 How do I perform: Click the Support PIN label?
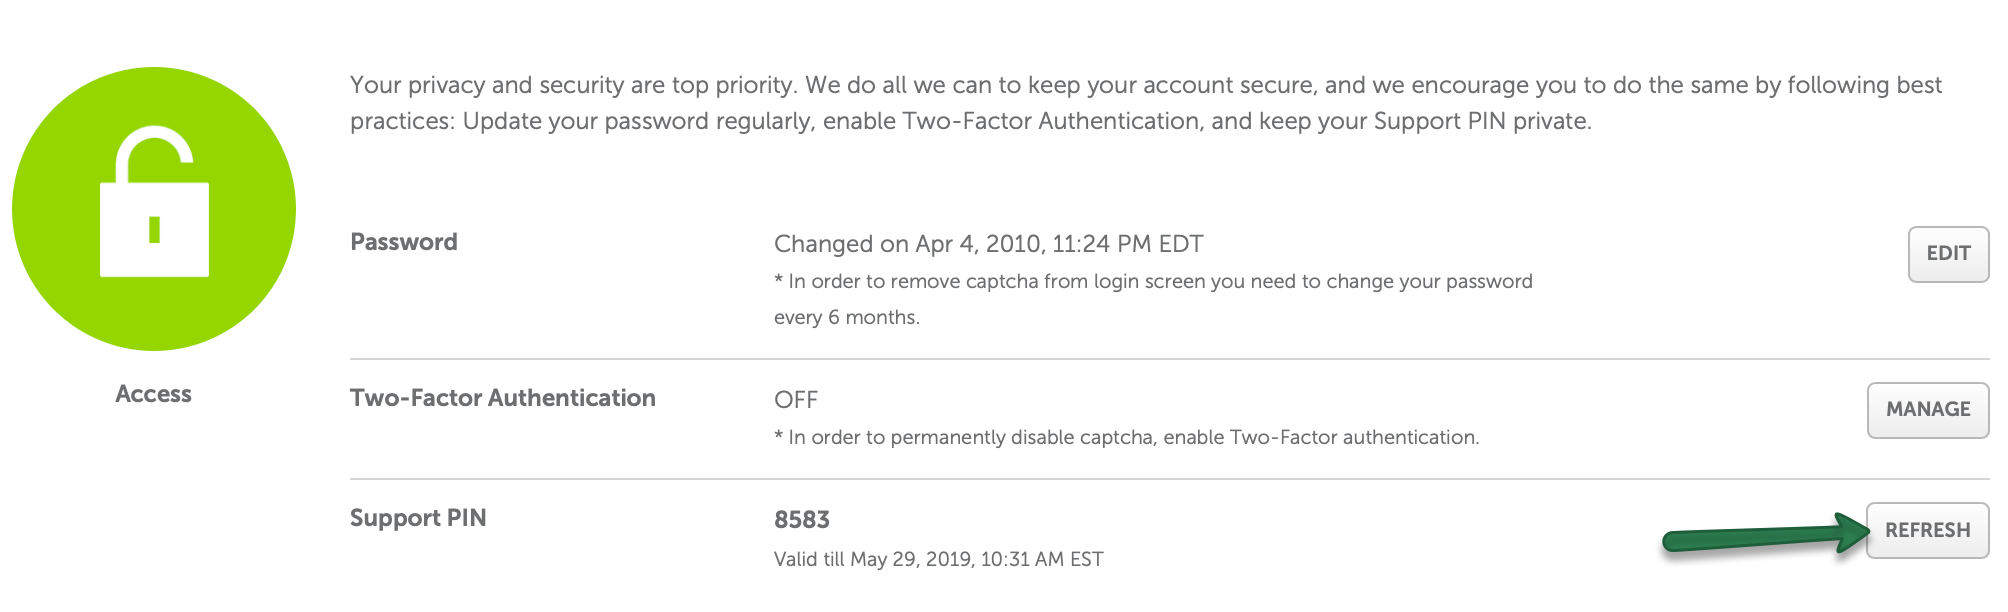pyautogui.click(x=418, y=518)
